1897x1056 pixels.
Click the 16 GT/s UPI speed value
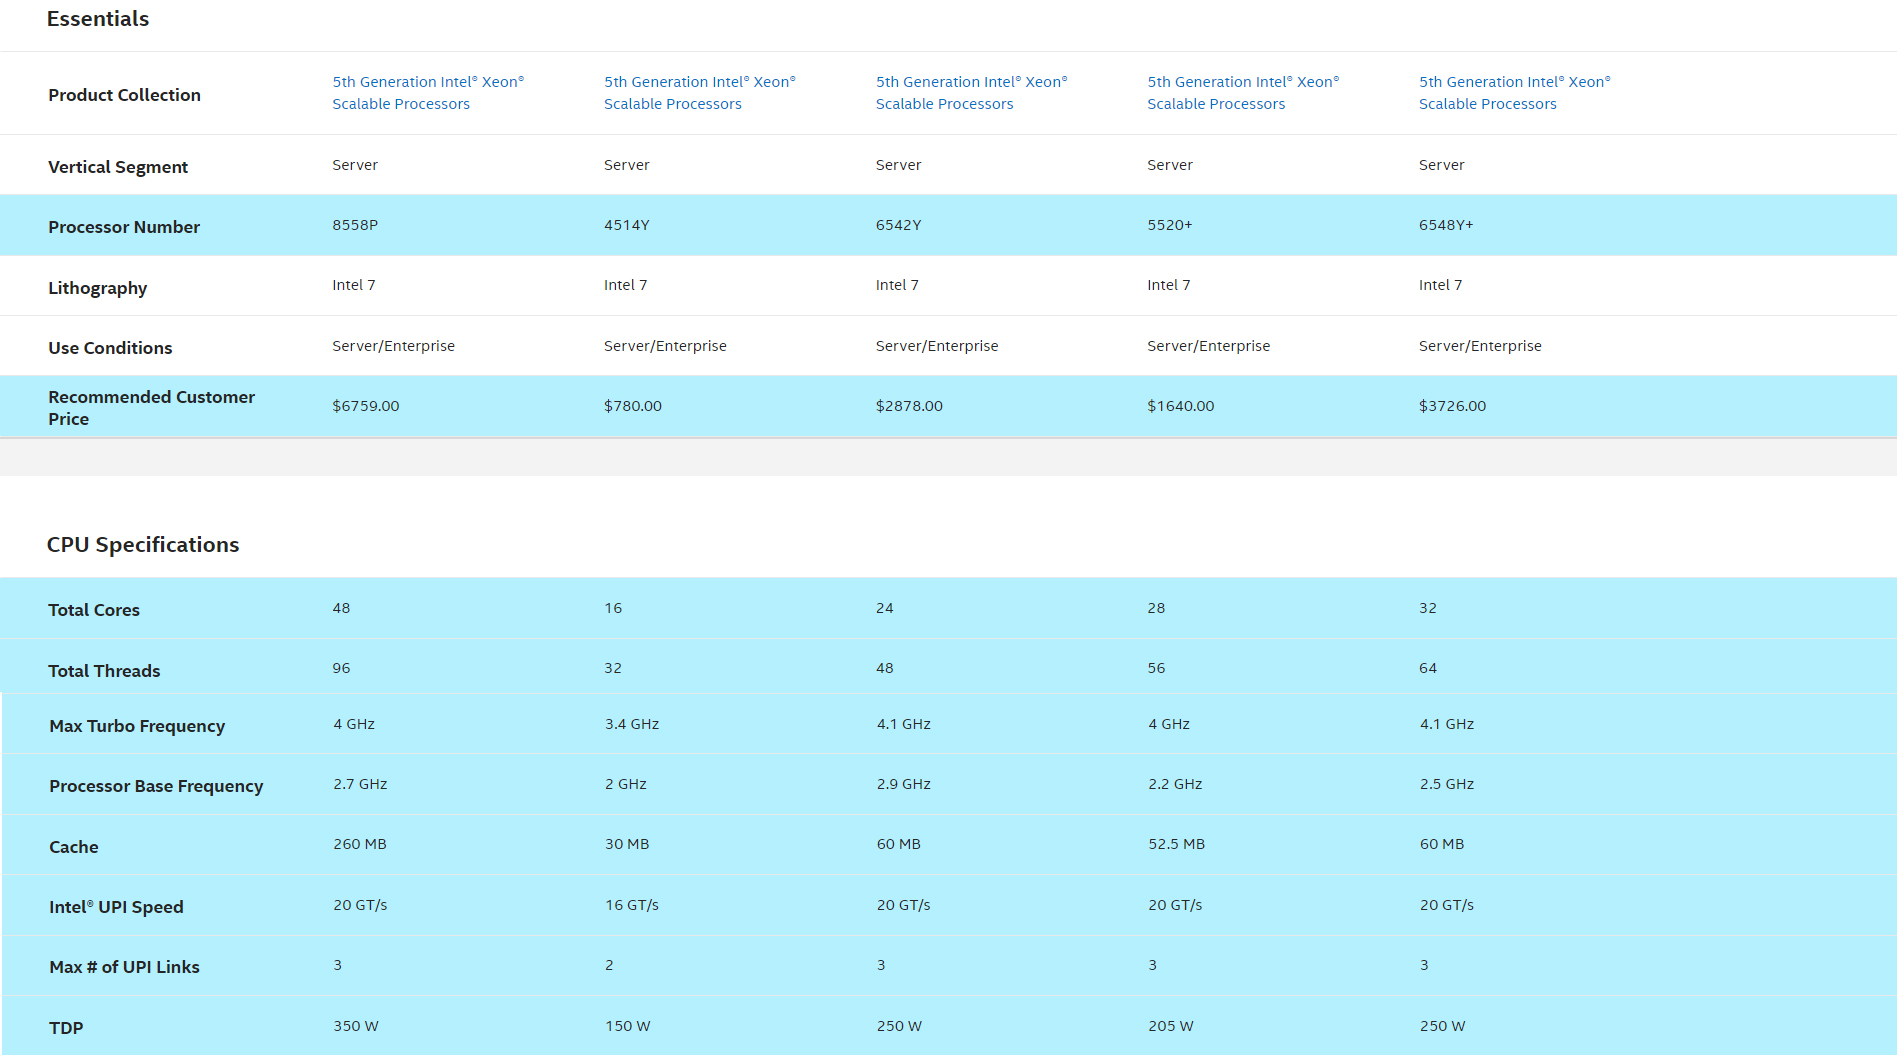pos(631,905)
